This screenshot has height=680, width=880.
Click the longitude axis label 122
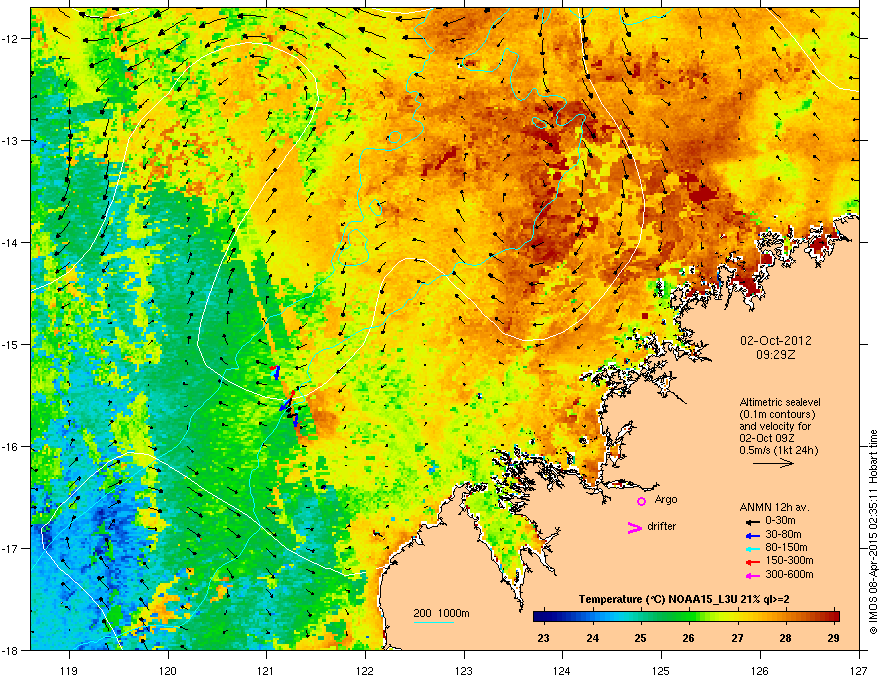(x=365, y=670)
